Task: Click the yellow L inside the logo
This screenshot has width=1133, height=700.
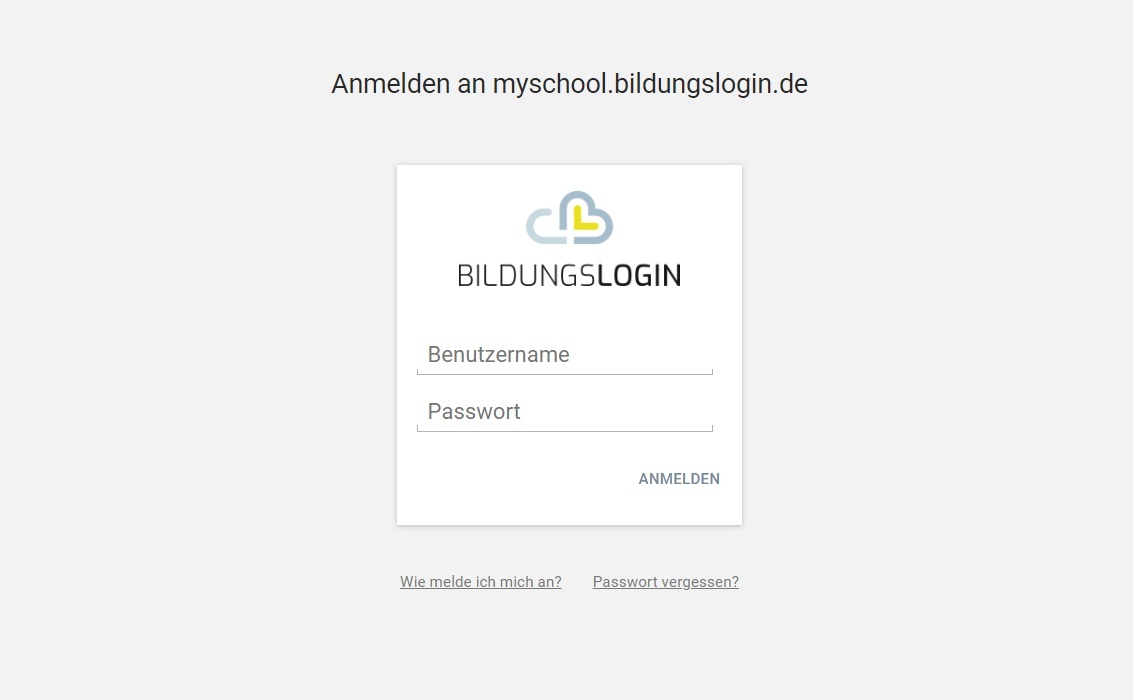Action: [x=585, y=219]
